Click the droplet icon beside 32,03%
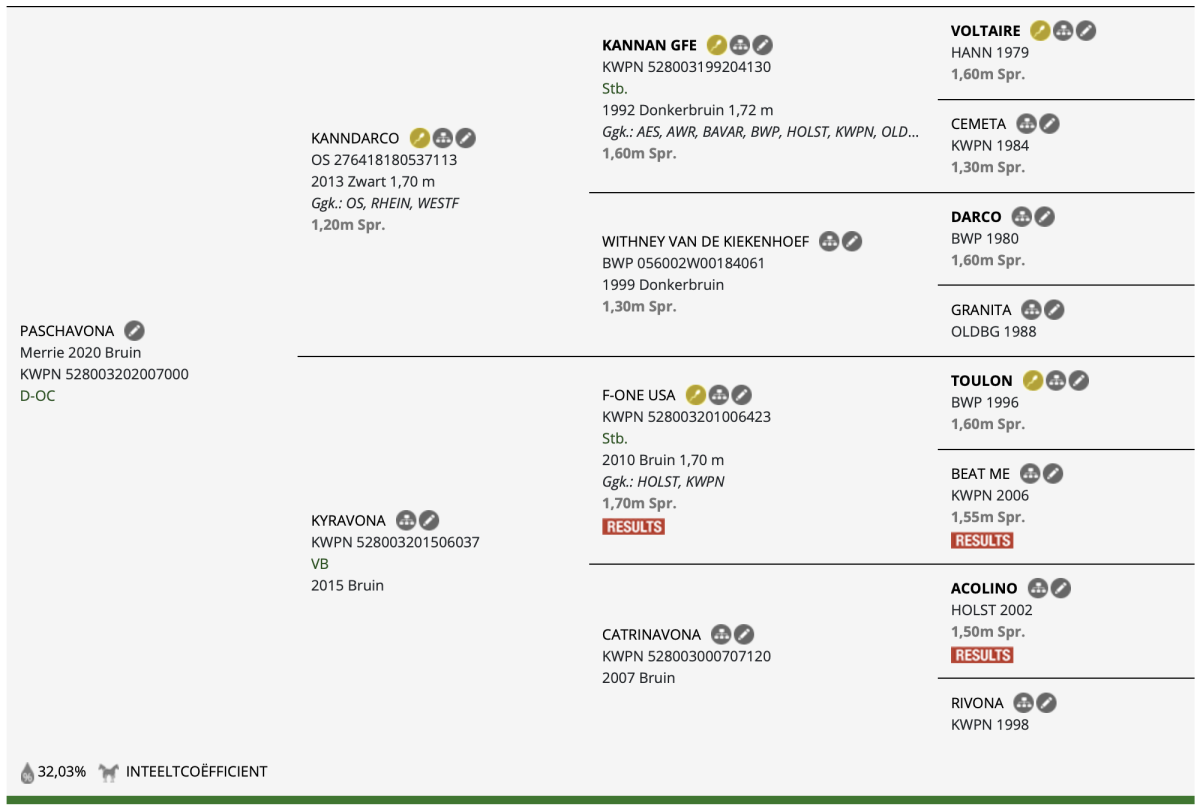1200x809 pixels. [x=27, y=772]
